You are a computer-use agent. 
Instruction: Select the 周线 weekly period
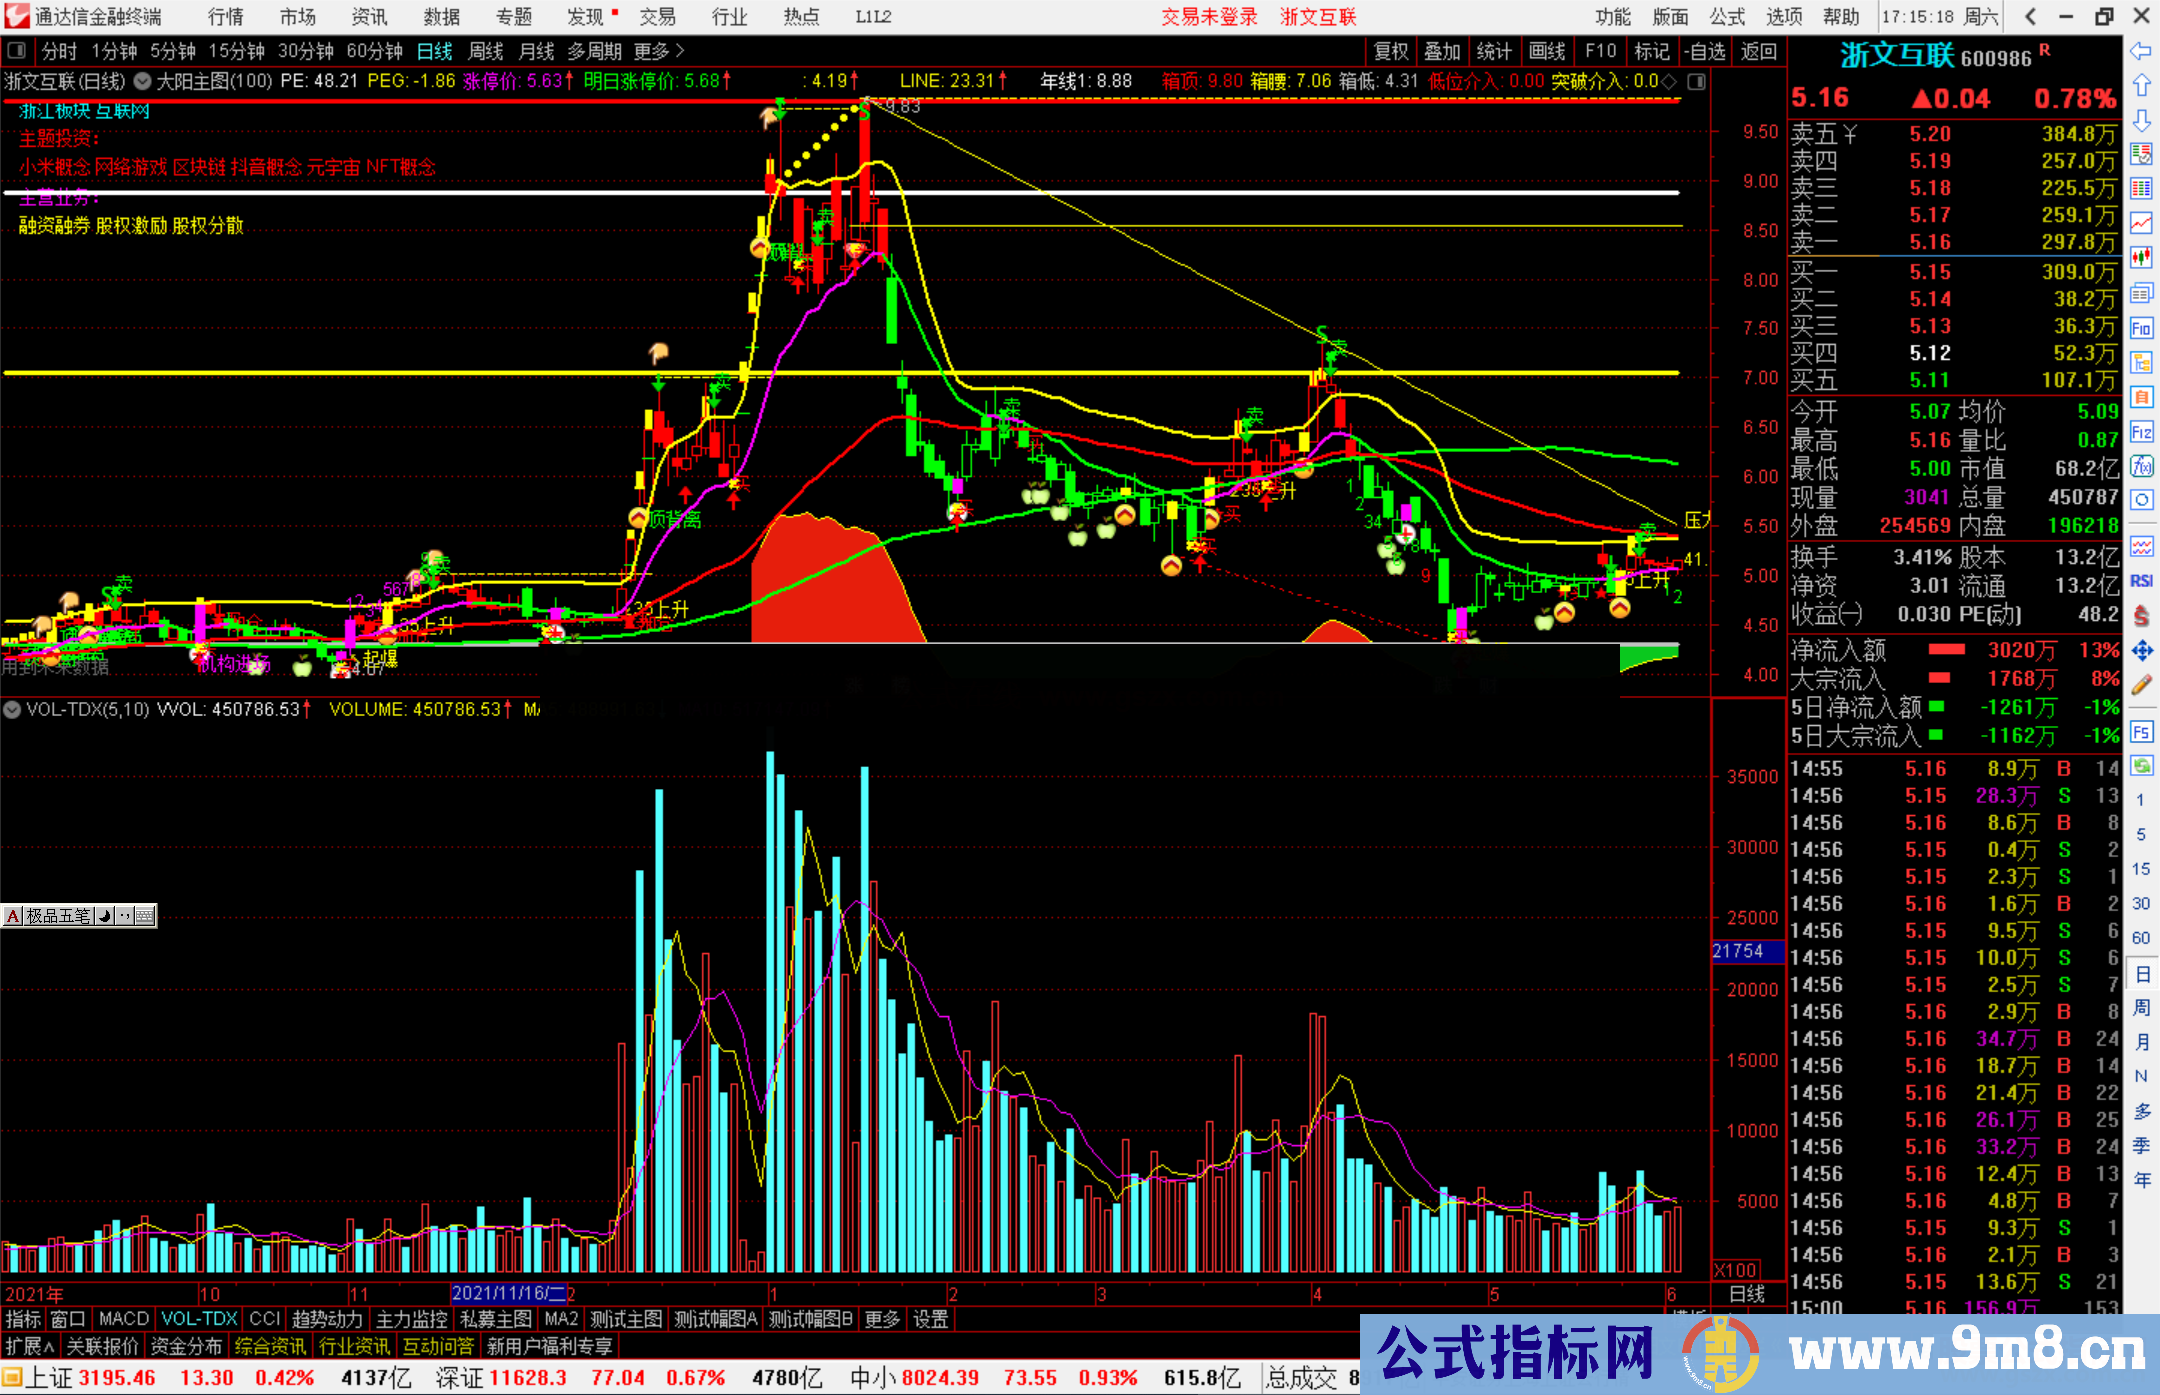coord(486,51)
